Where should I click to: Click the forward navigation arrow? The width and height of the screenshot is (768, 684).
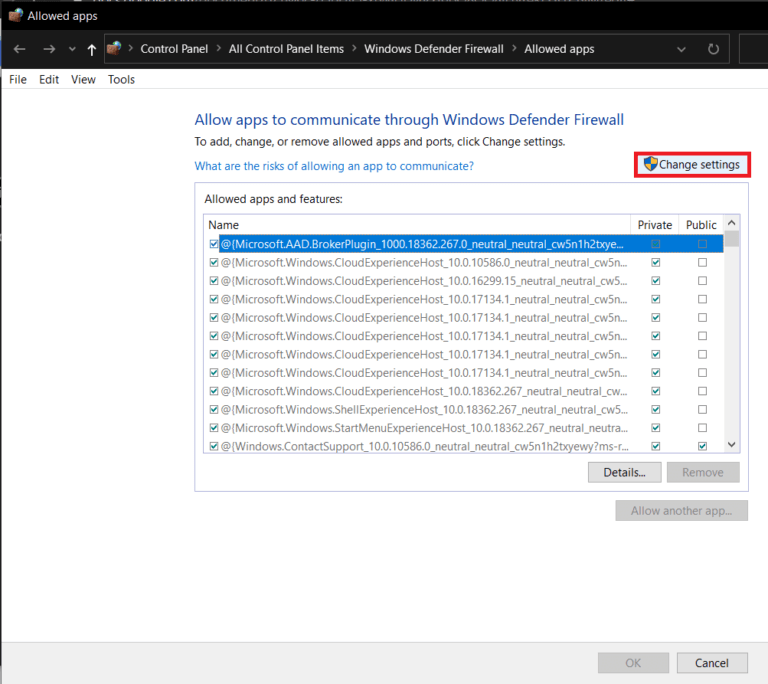(49, 49)
